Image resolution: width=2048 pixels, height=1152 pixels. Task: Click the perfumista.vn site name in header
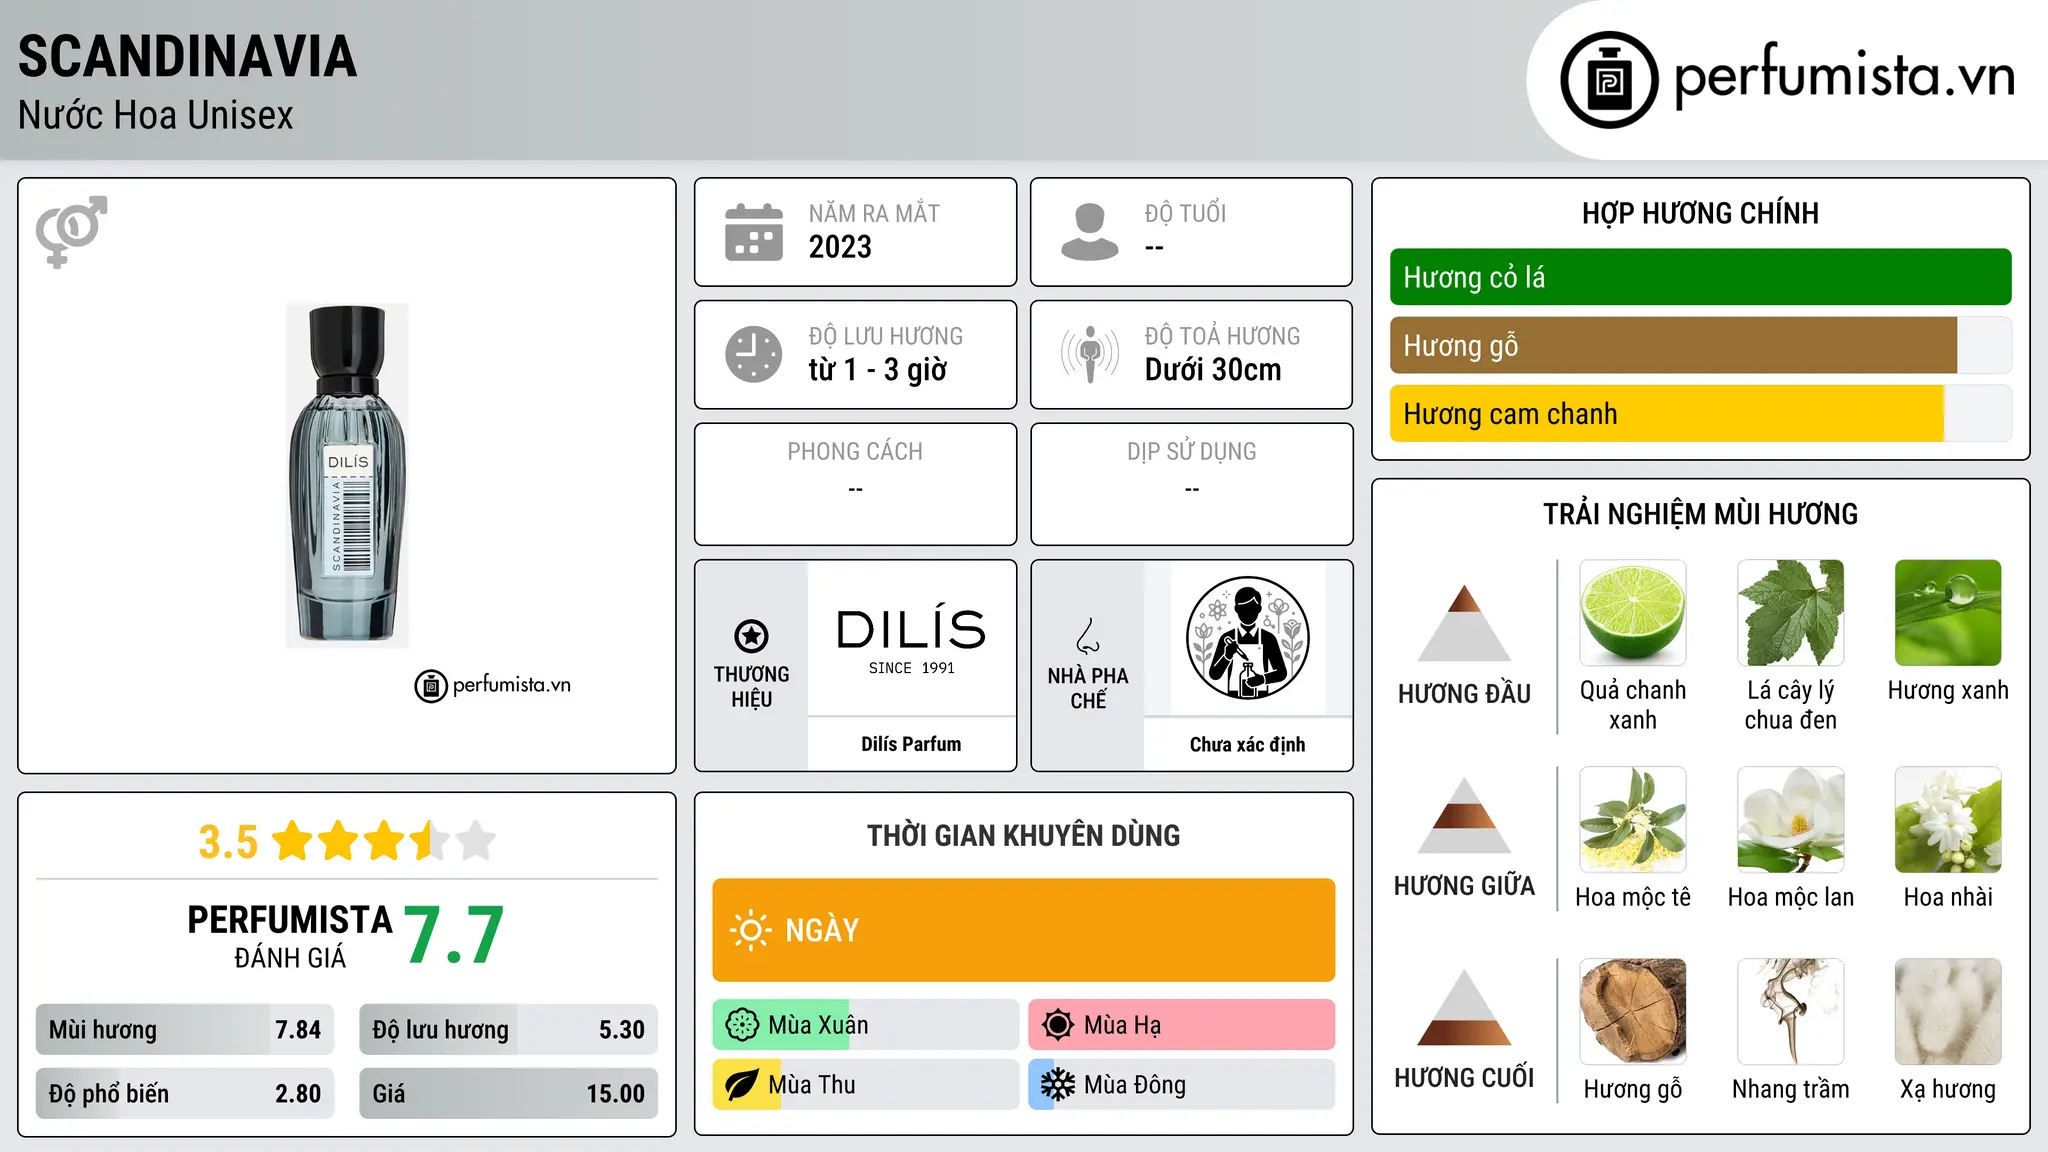tap(1845, 77)
